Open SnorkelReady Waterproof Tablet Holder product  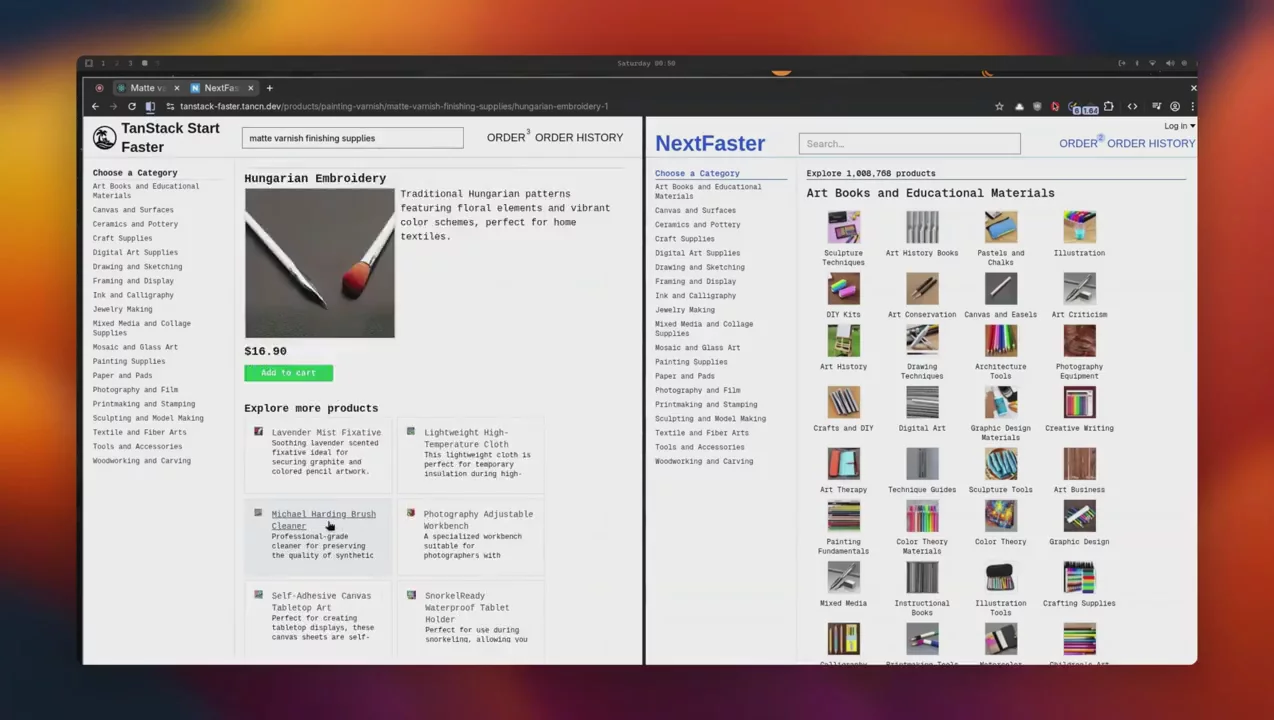(x=470, y=617)
